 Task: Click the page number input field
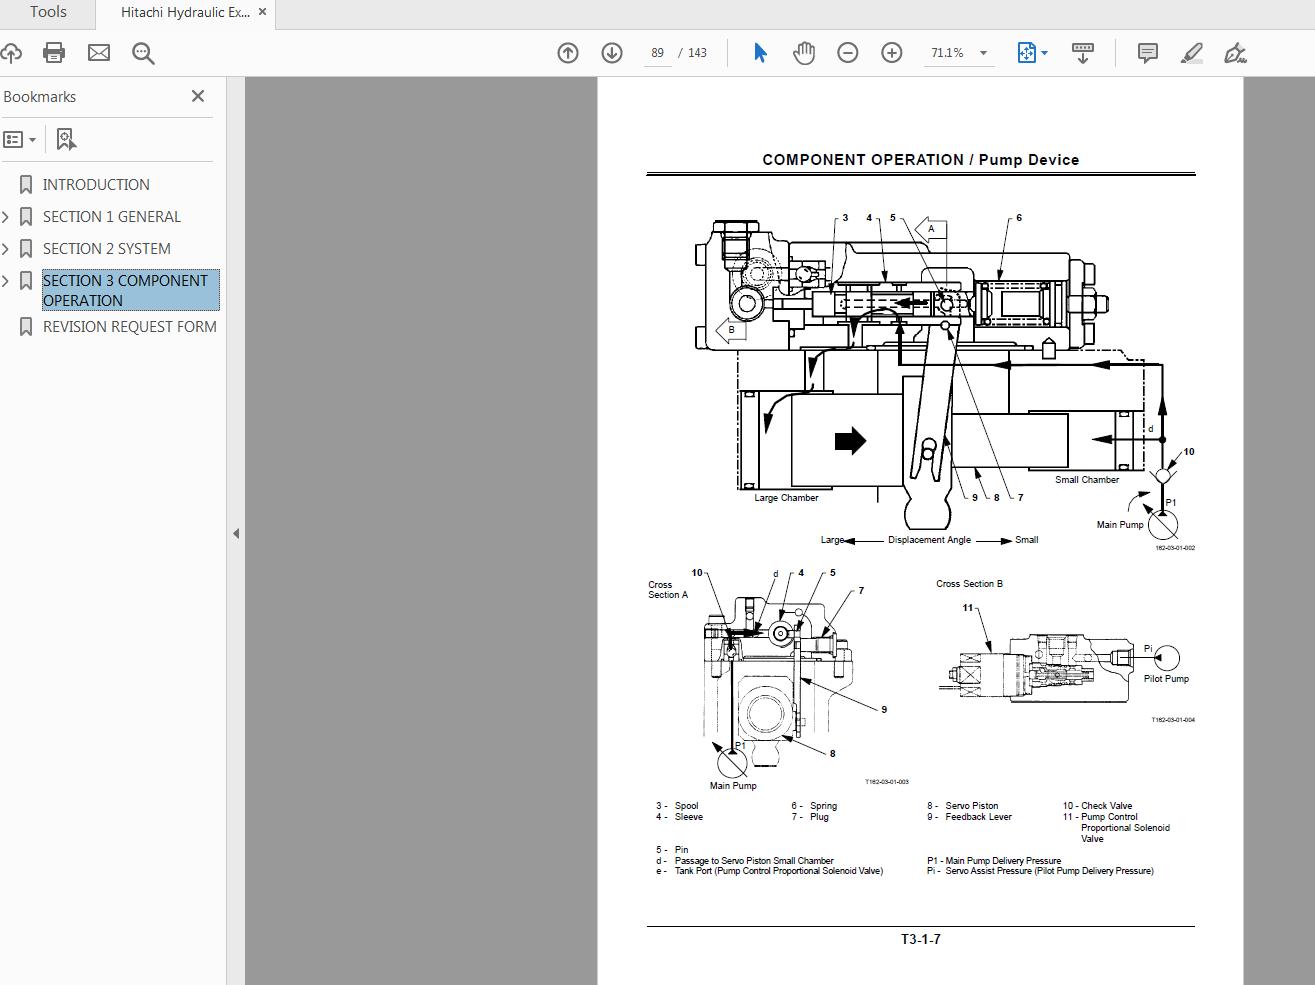(x=657, y=53)
